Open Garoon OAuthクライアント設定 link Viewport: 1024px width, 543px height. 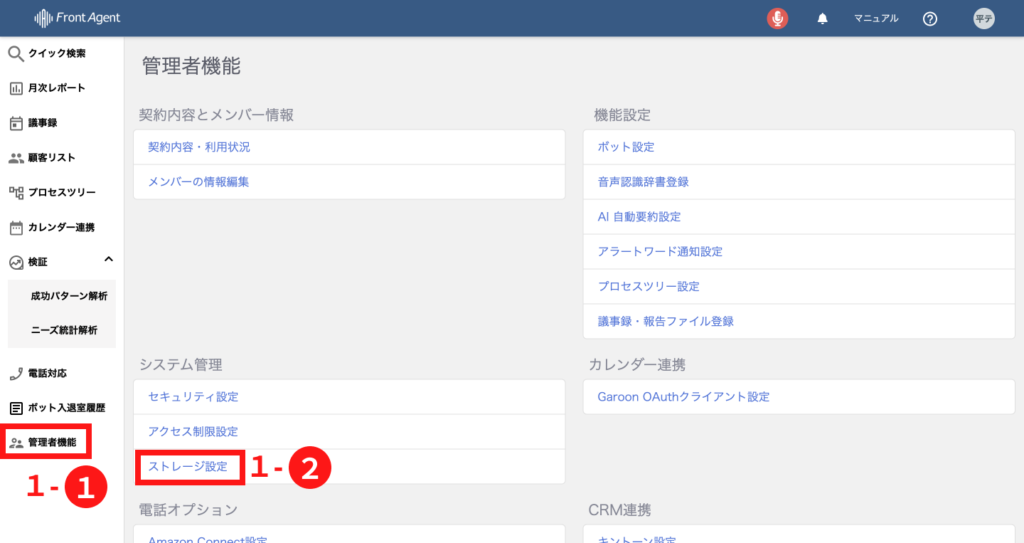[x=683, y=397]
